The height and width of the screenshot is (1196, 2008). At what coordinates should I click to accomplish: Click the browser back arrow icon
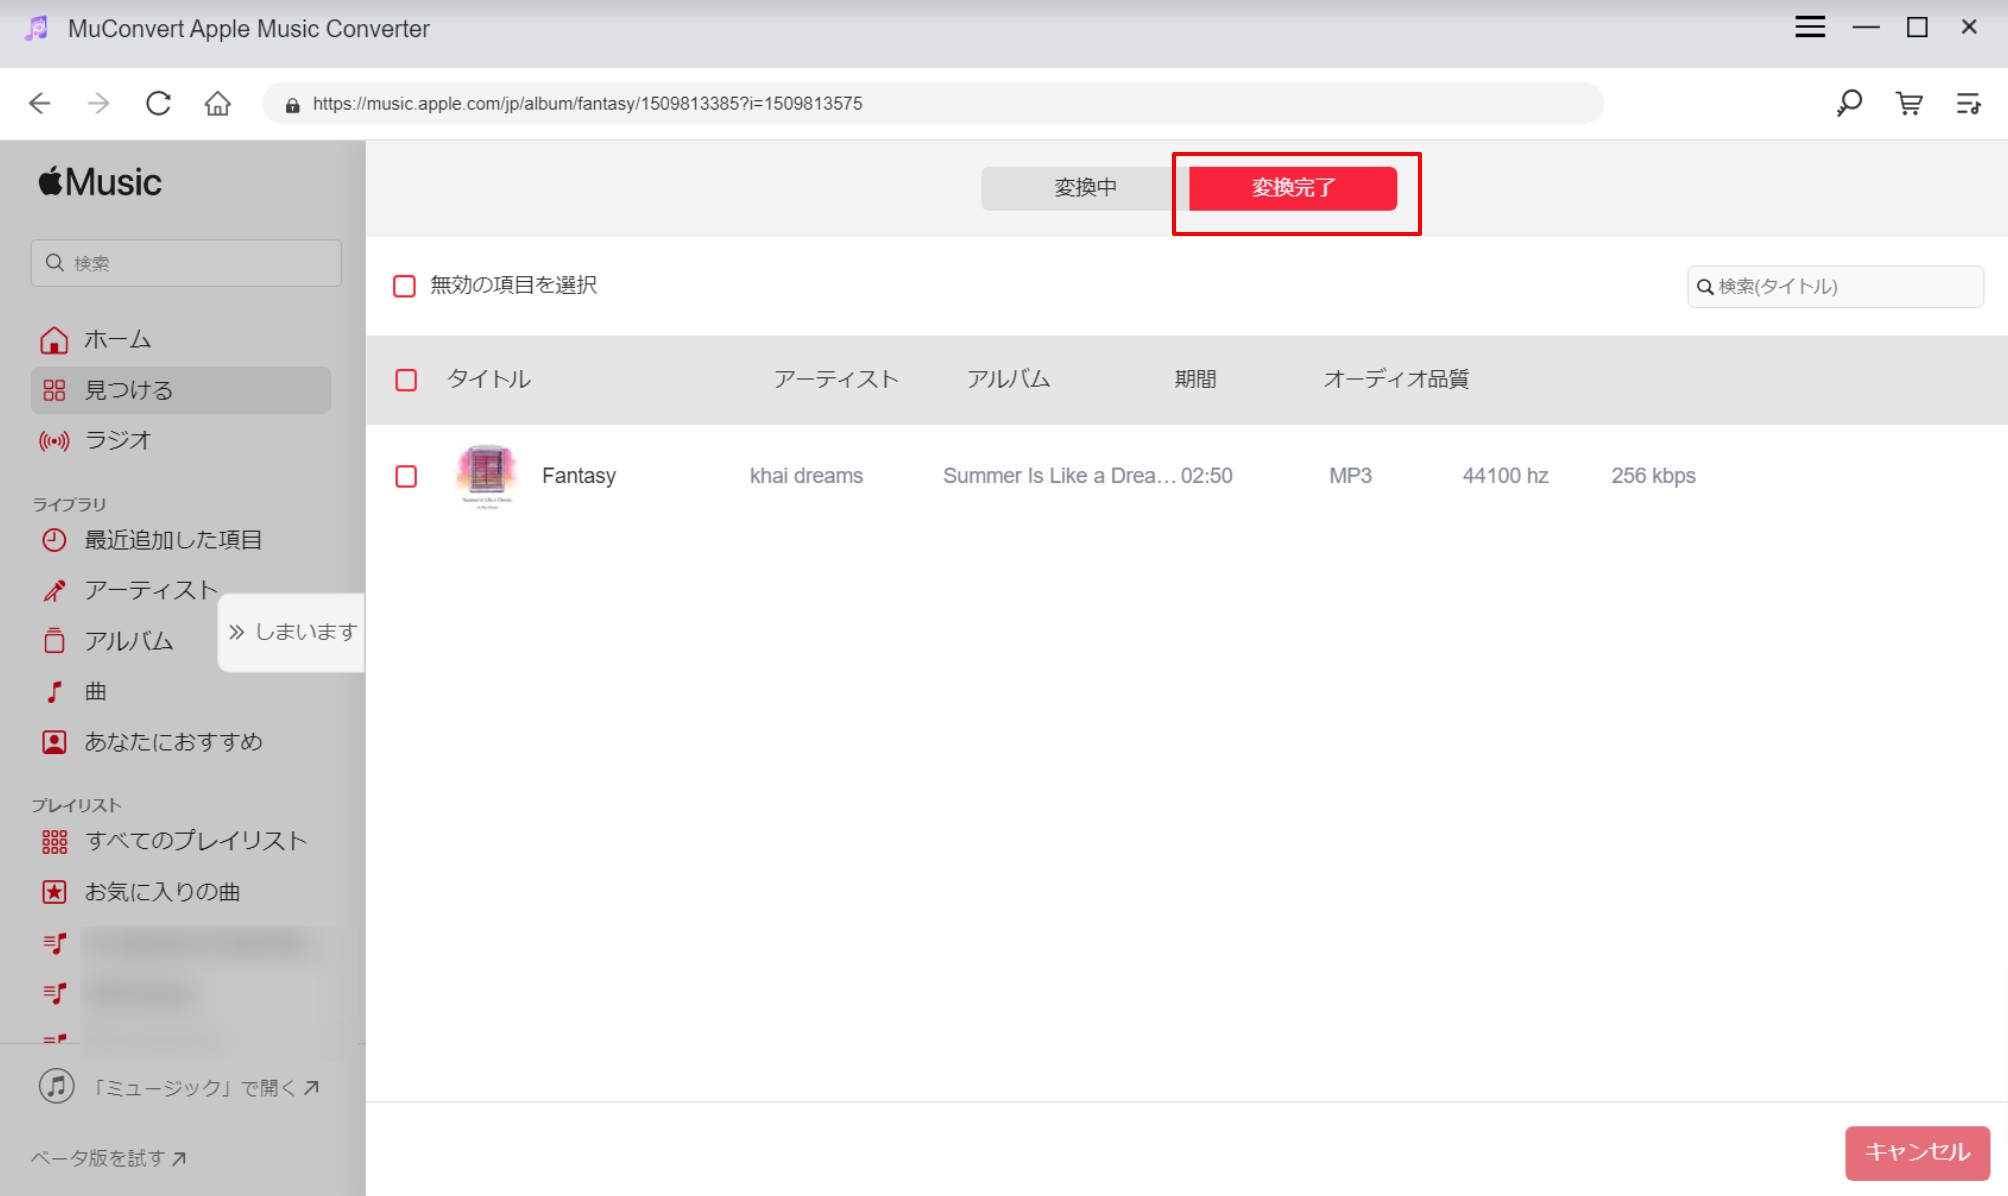coord(40,103)
